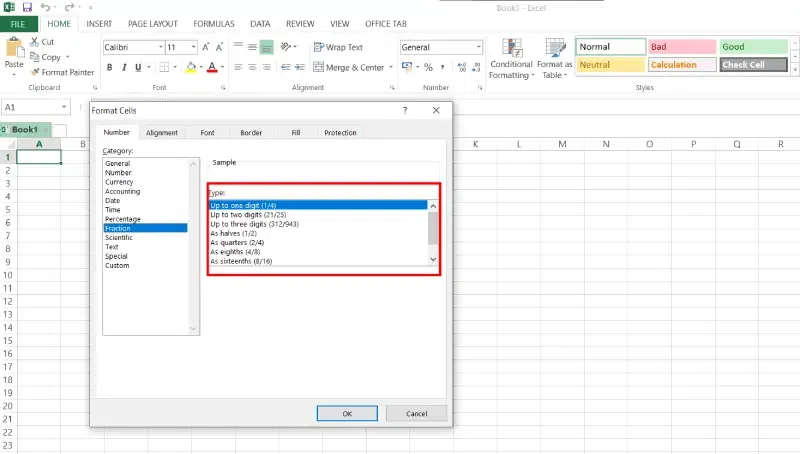Apply the Good cell style
This screenshot has height=454, width=800.
(754, 46)
